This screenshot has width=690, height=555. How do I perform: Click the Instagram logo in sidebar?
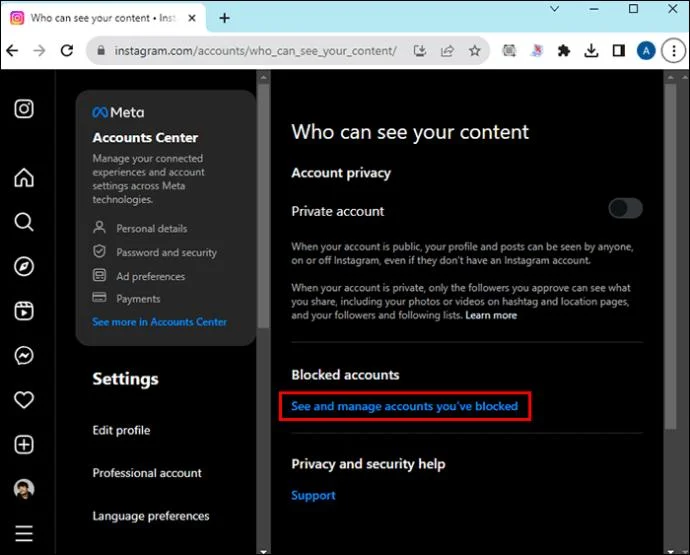pos(24,109)
